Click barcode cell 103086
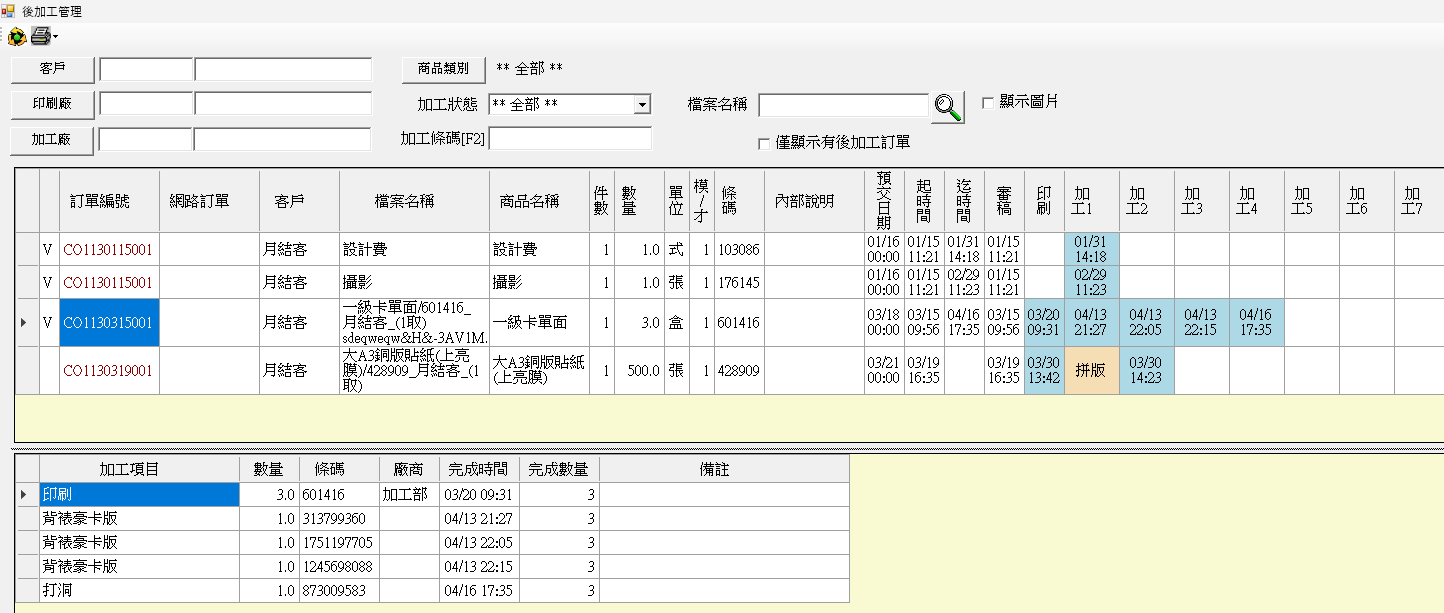 (x=739, y=249)
